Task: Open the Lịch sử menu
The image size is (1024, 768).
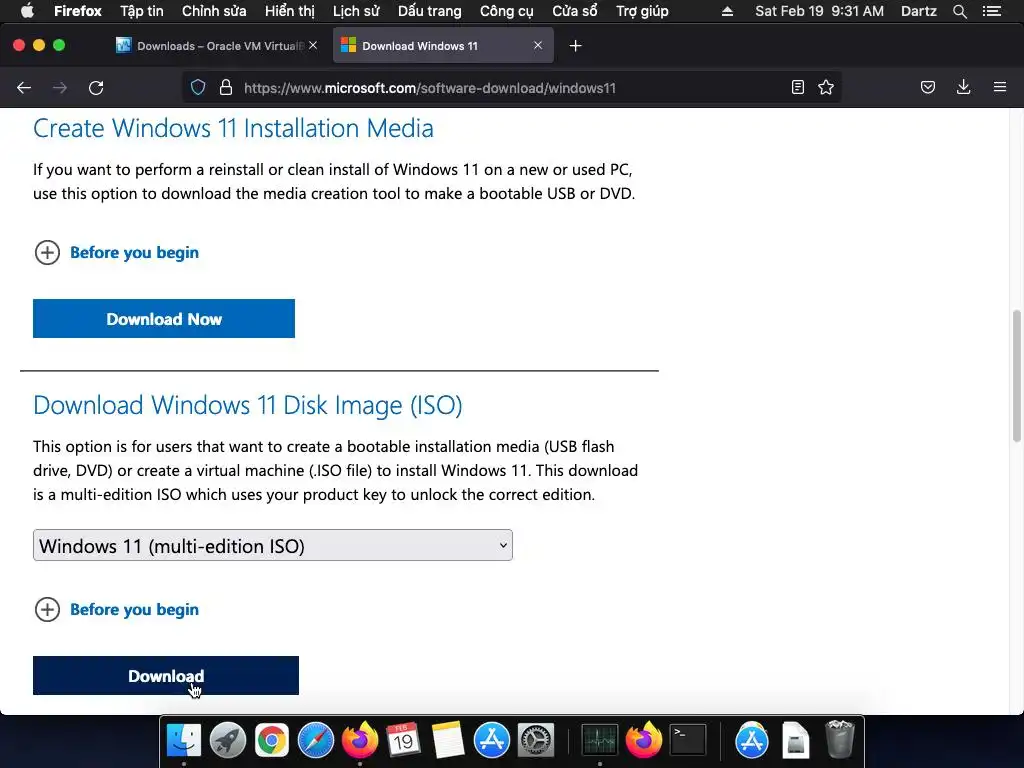Action: tap(356, 11)
